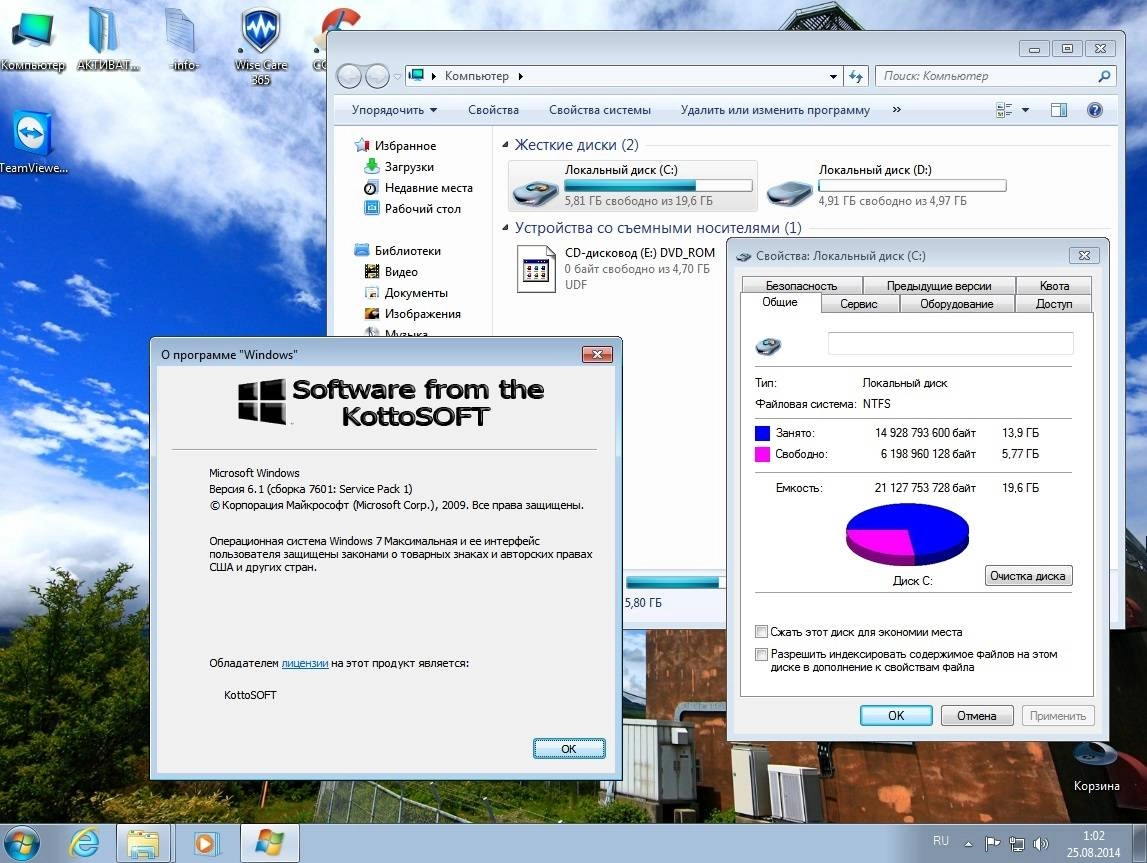This screenshot has height=863, width=1147.
Task: Switch to the Оборудование tab
Action: (957, 304)
